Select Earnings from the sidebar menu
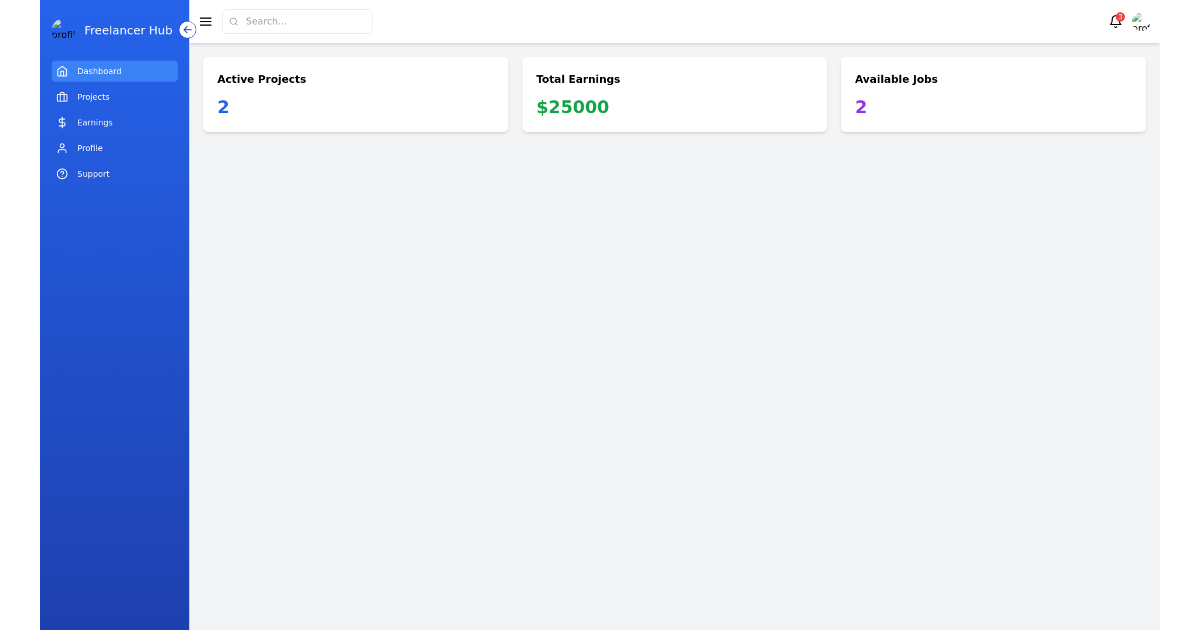 (x=95, y=122)
